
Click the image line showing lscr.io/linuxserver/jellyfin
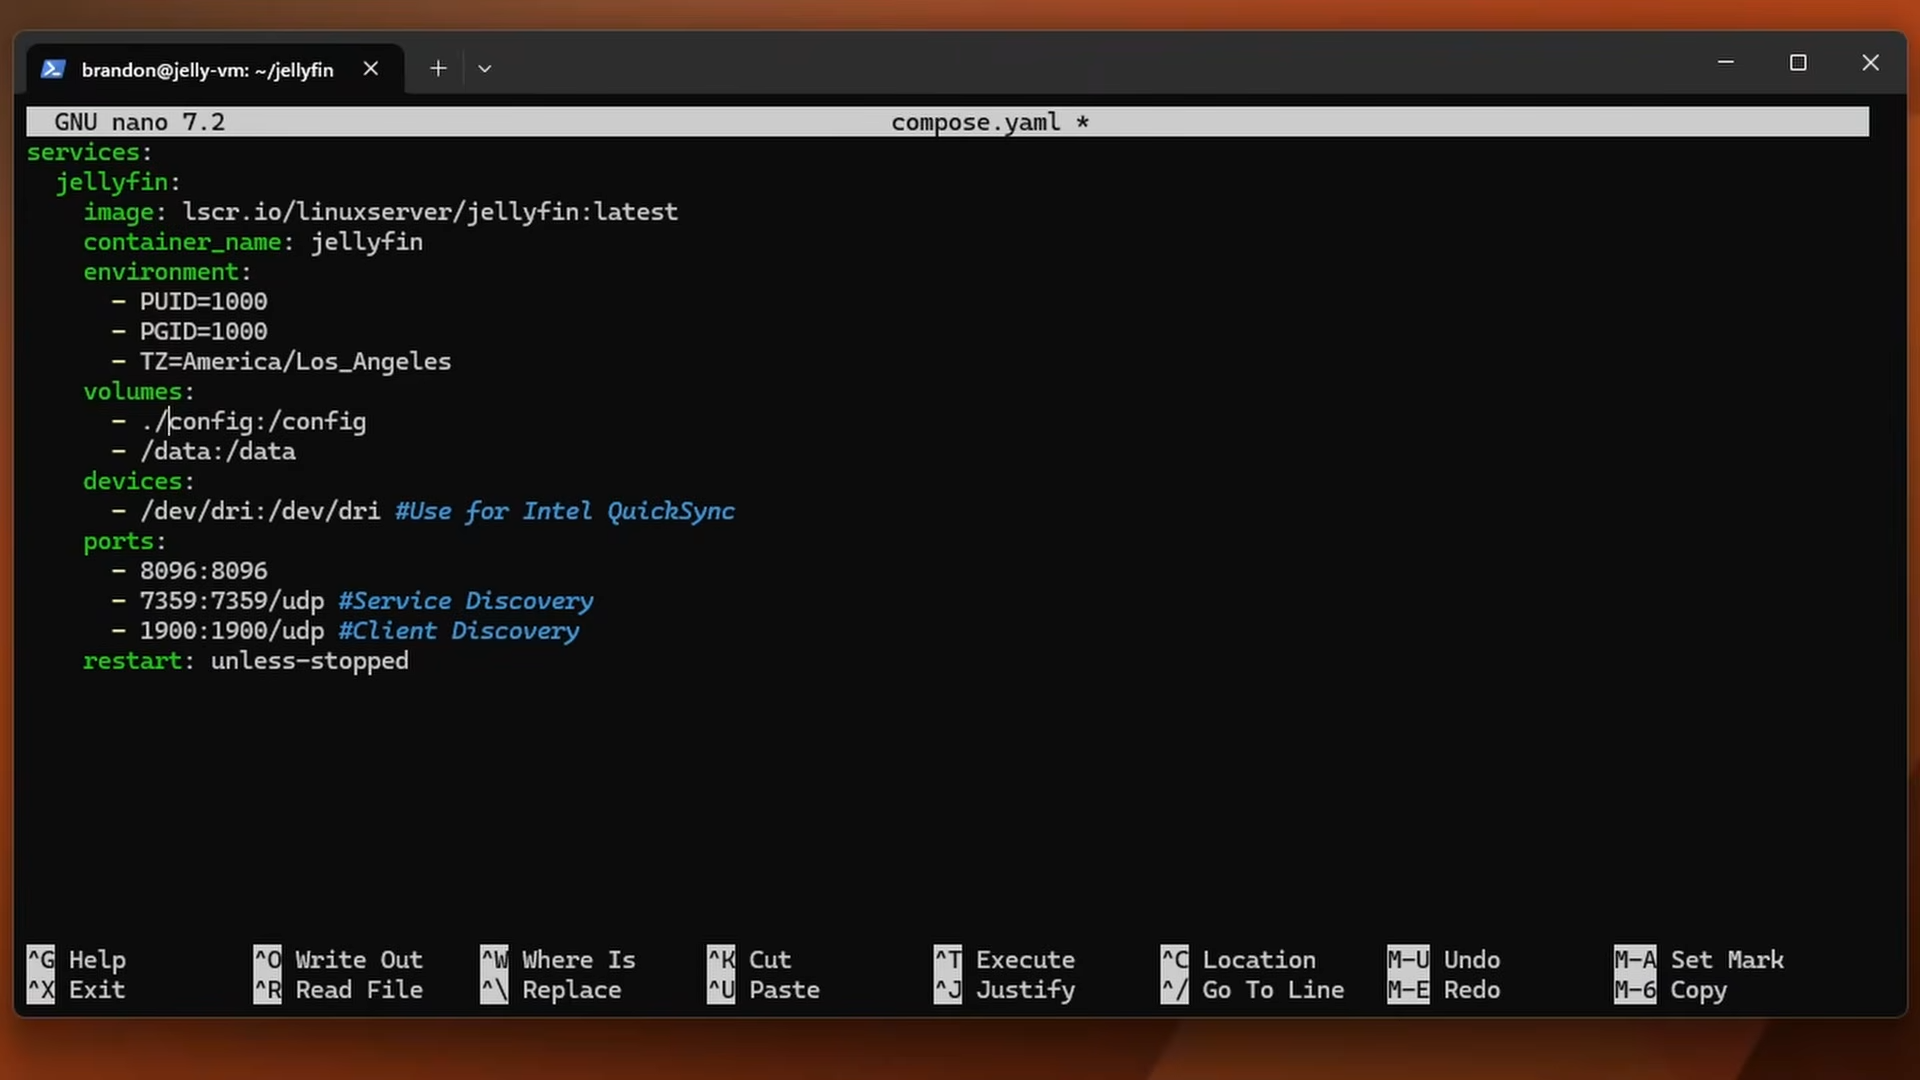[380, 211]
